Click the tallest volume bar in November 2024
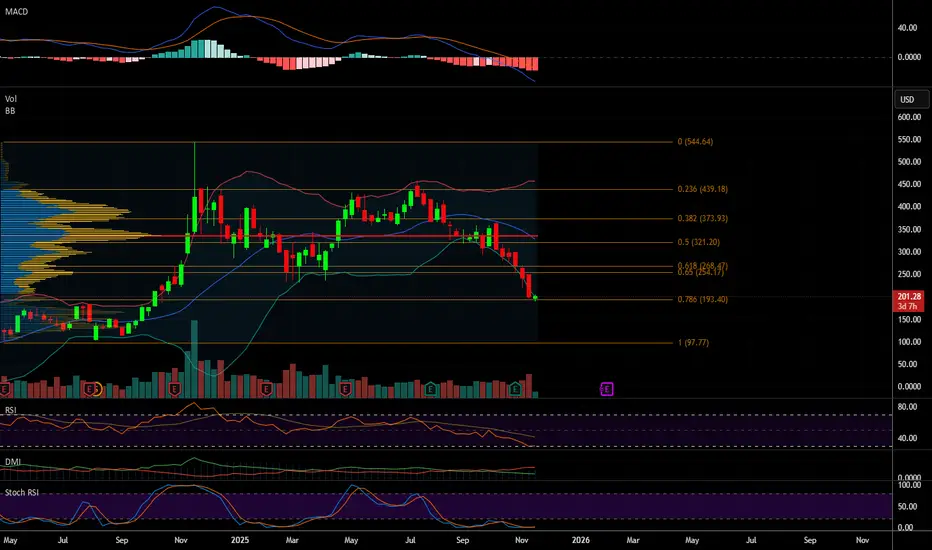Viewport: 932px width, 550px height. click(x=194, y=359)
